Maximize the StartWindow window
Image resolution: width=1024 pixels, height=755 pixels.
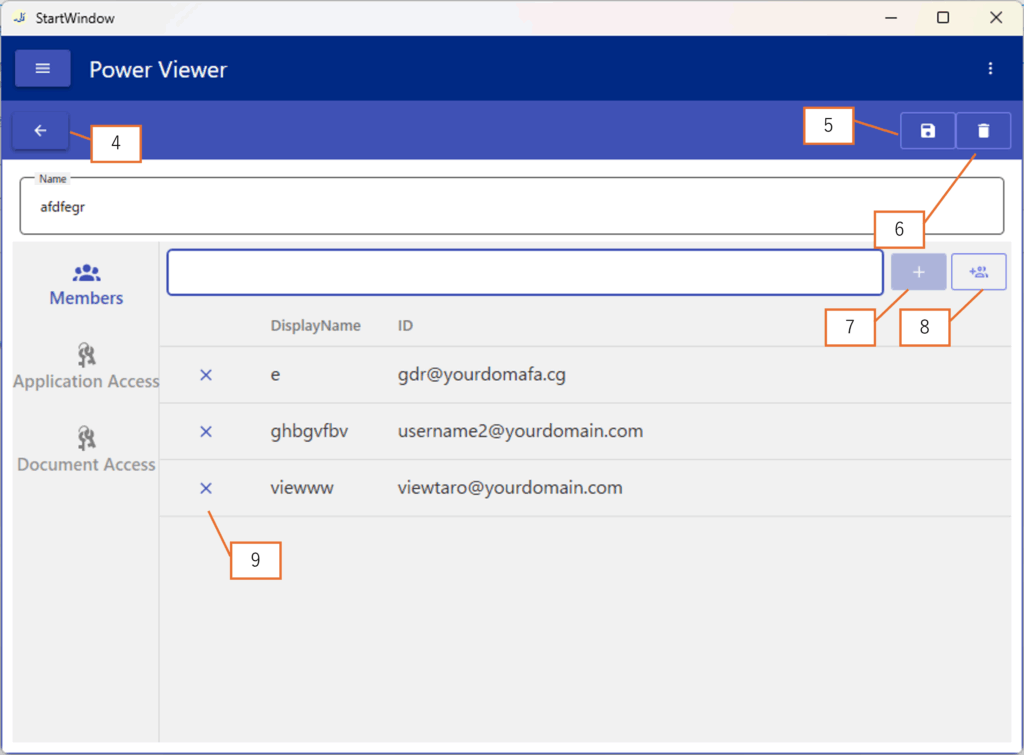tap(942, 18)
